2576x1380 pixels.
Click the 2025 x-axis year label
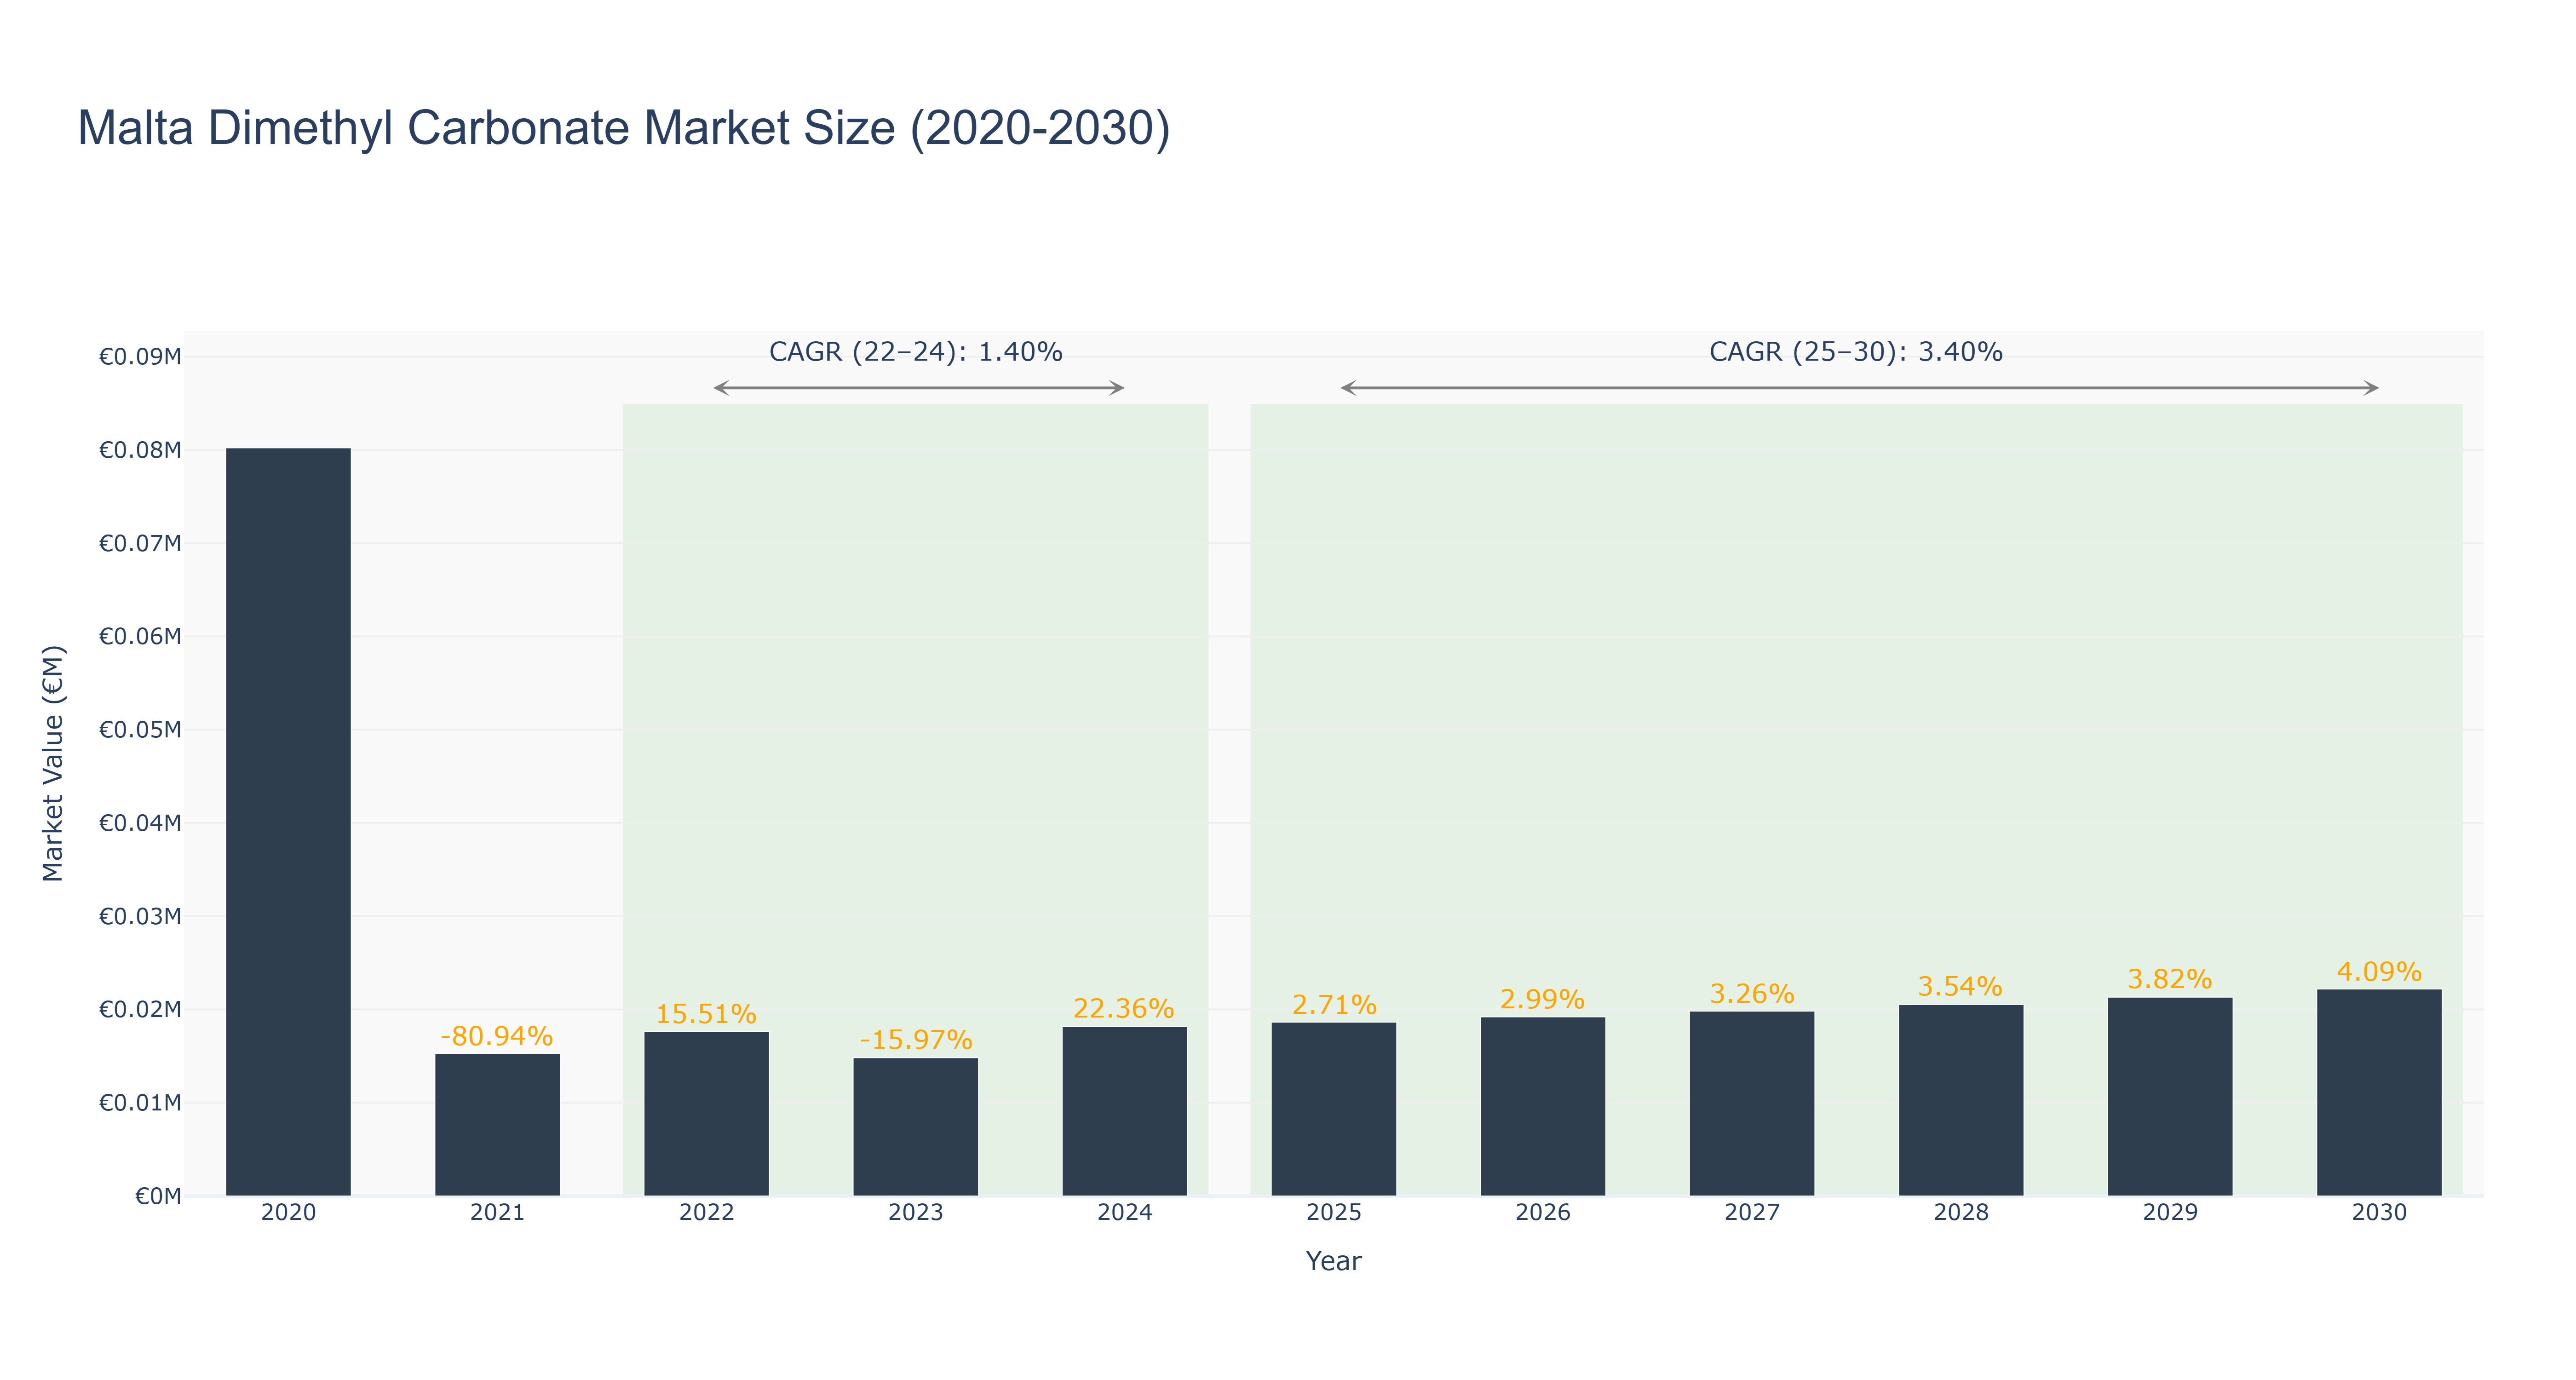point(1333,1213)
